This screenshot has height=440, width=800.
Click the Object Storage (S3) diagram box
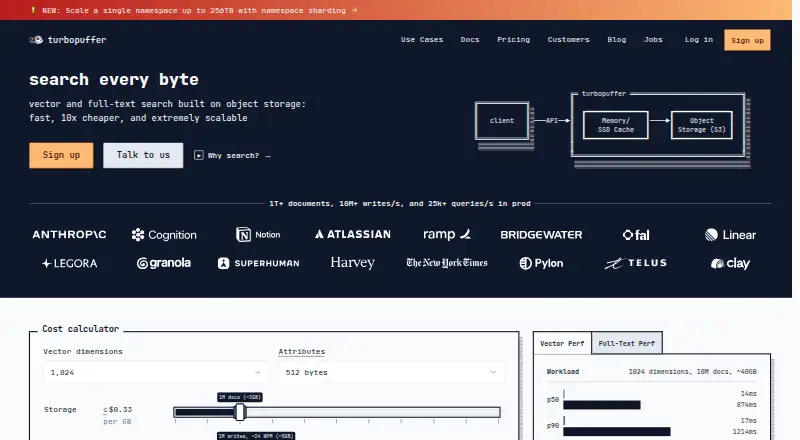click(x=702, y=125)
